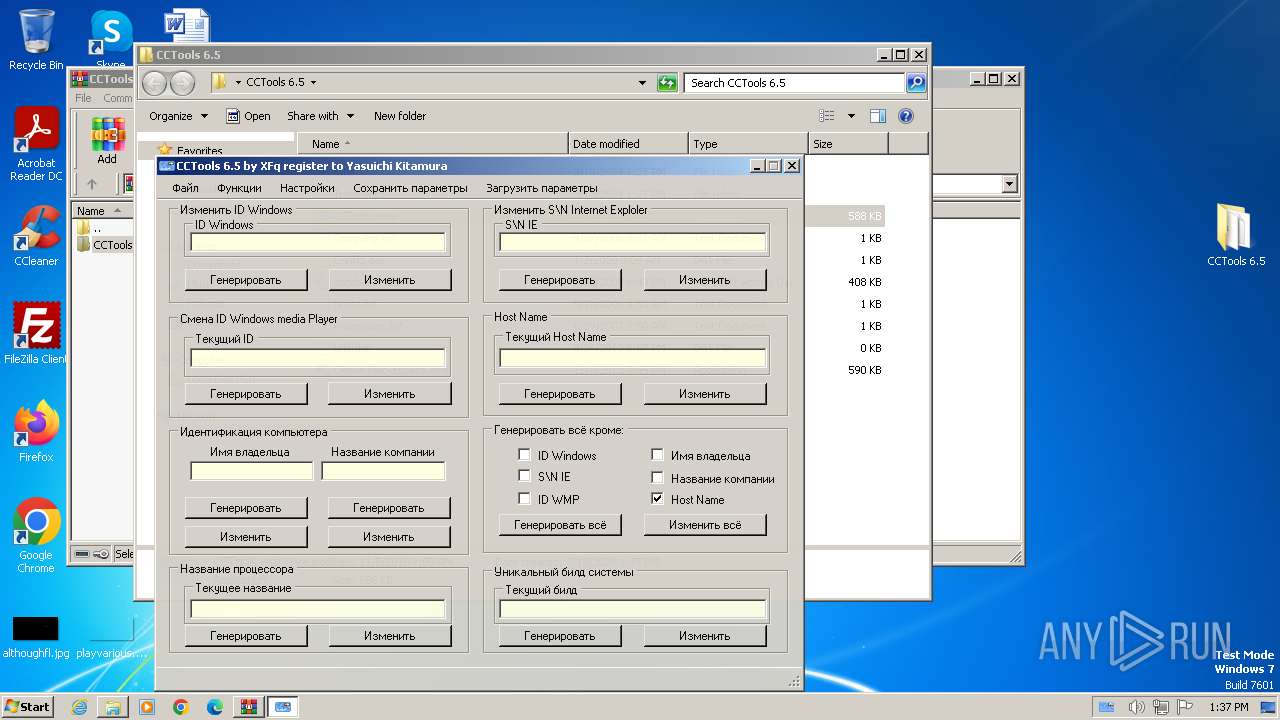Click the Explorer forward arrow button
1280x720 pixels.
(182, 83)
